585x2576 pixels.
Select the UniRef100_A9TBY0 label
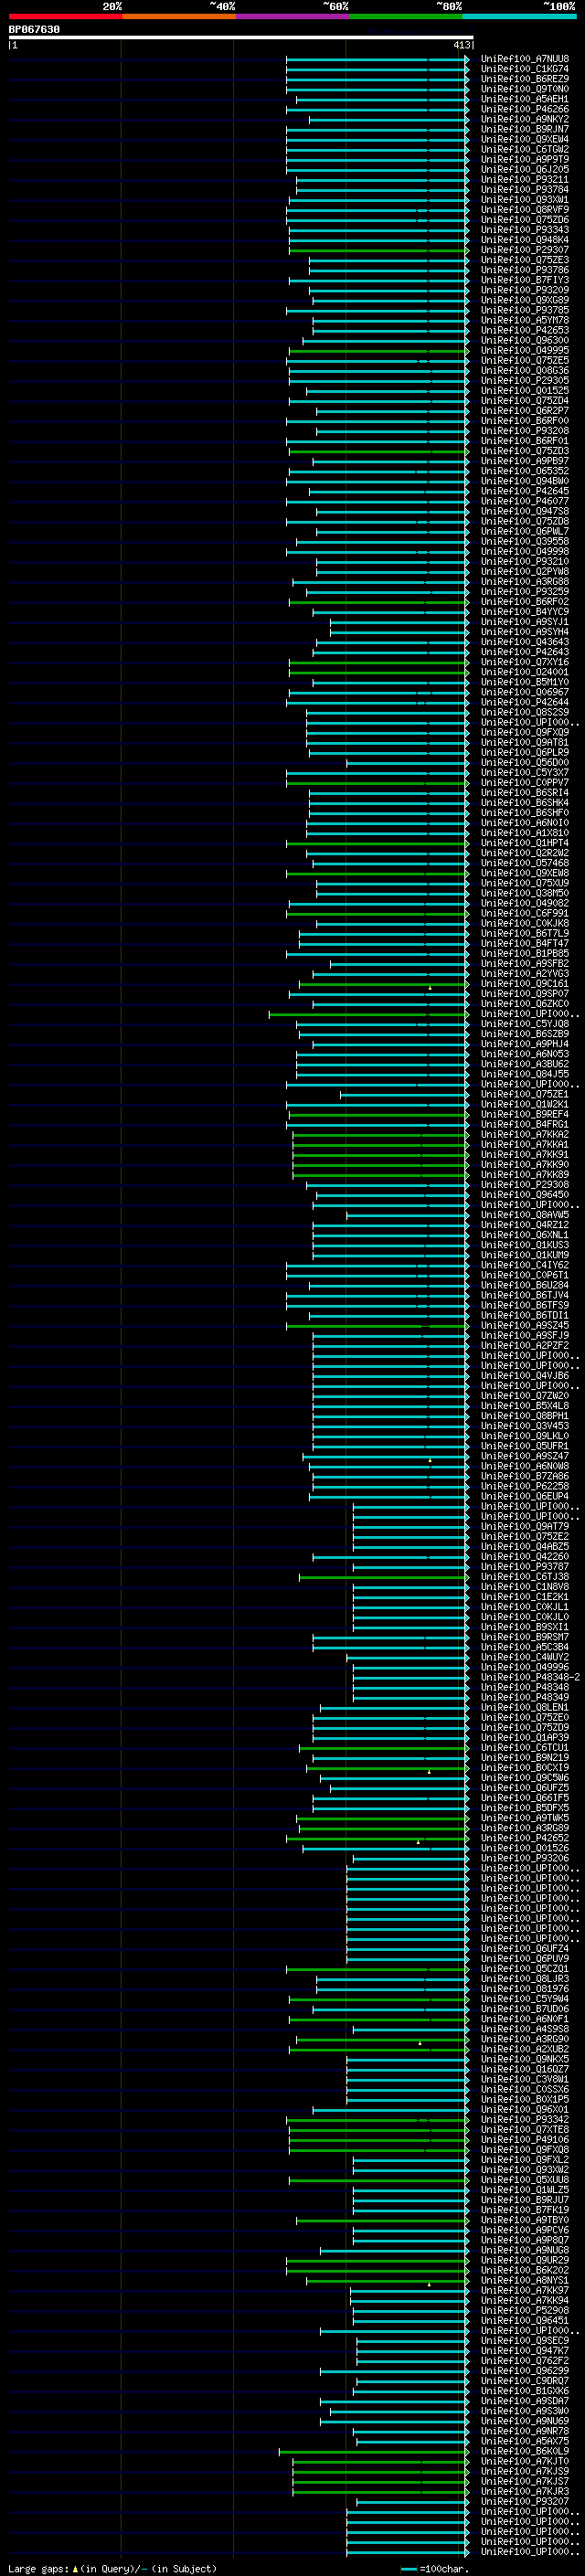pos(525,2220)
